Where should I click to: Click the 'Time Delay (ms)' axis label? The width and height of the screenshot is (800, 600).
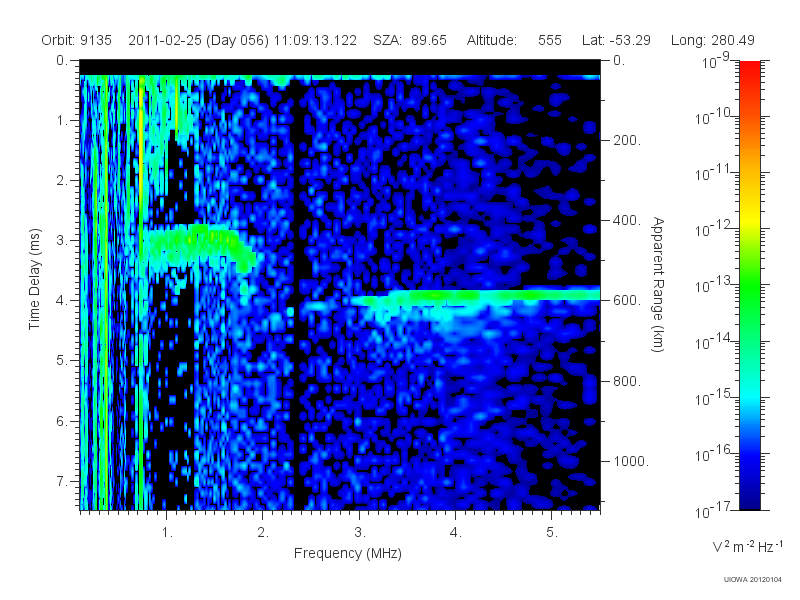(x=34, y=279)
